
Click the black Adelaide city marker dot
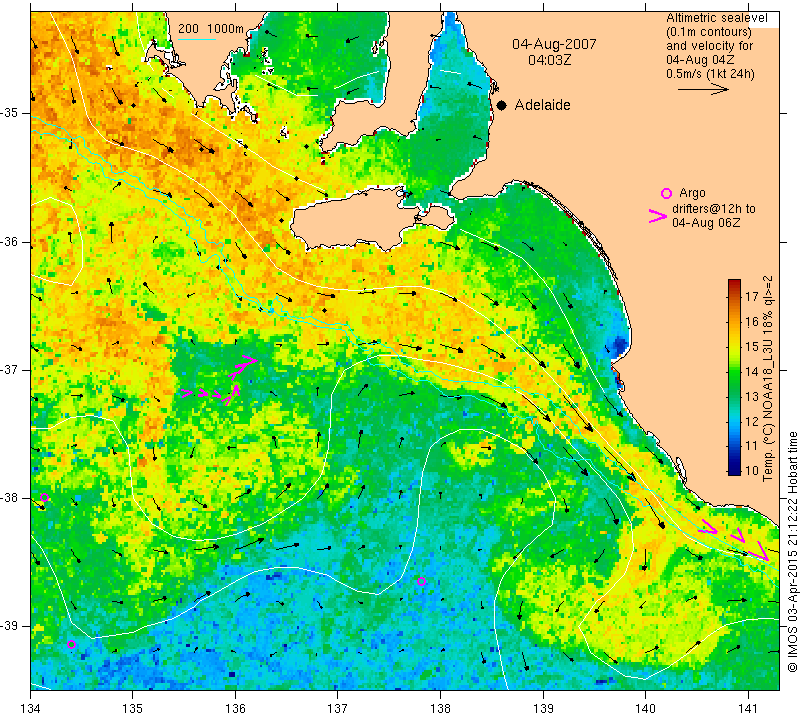502,105
